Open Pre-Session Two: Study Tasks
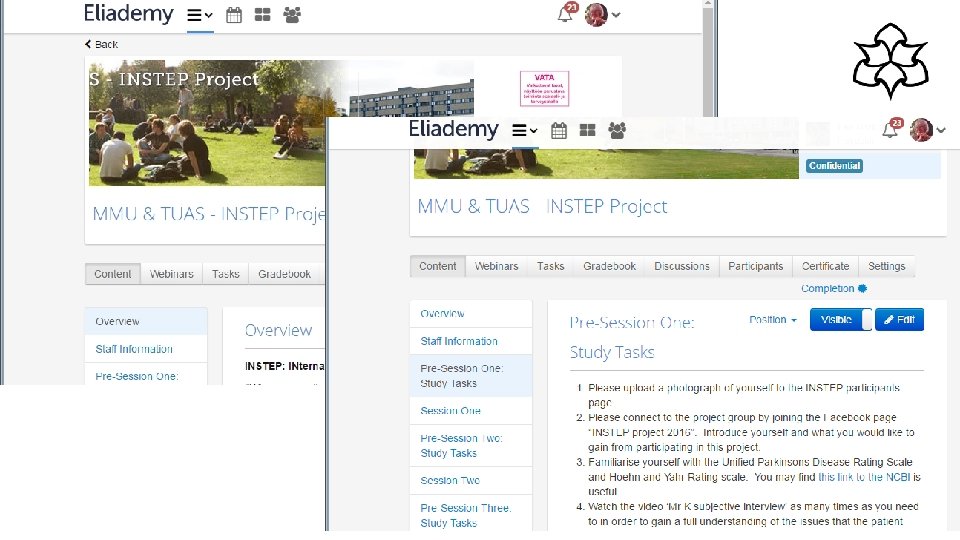This screenshot has width=960, height=540. 471,446
